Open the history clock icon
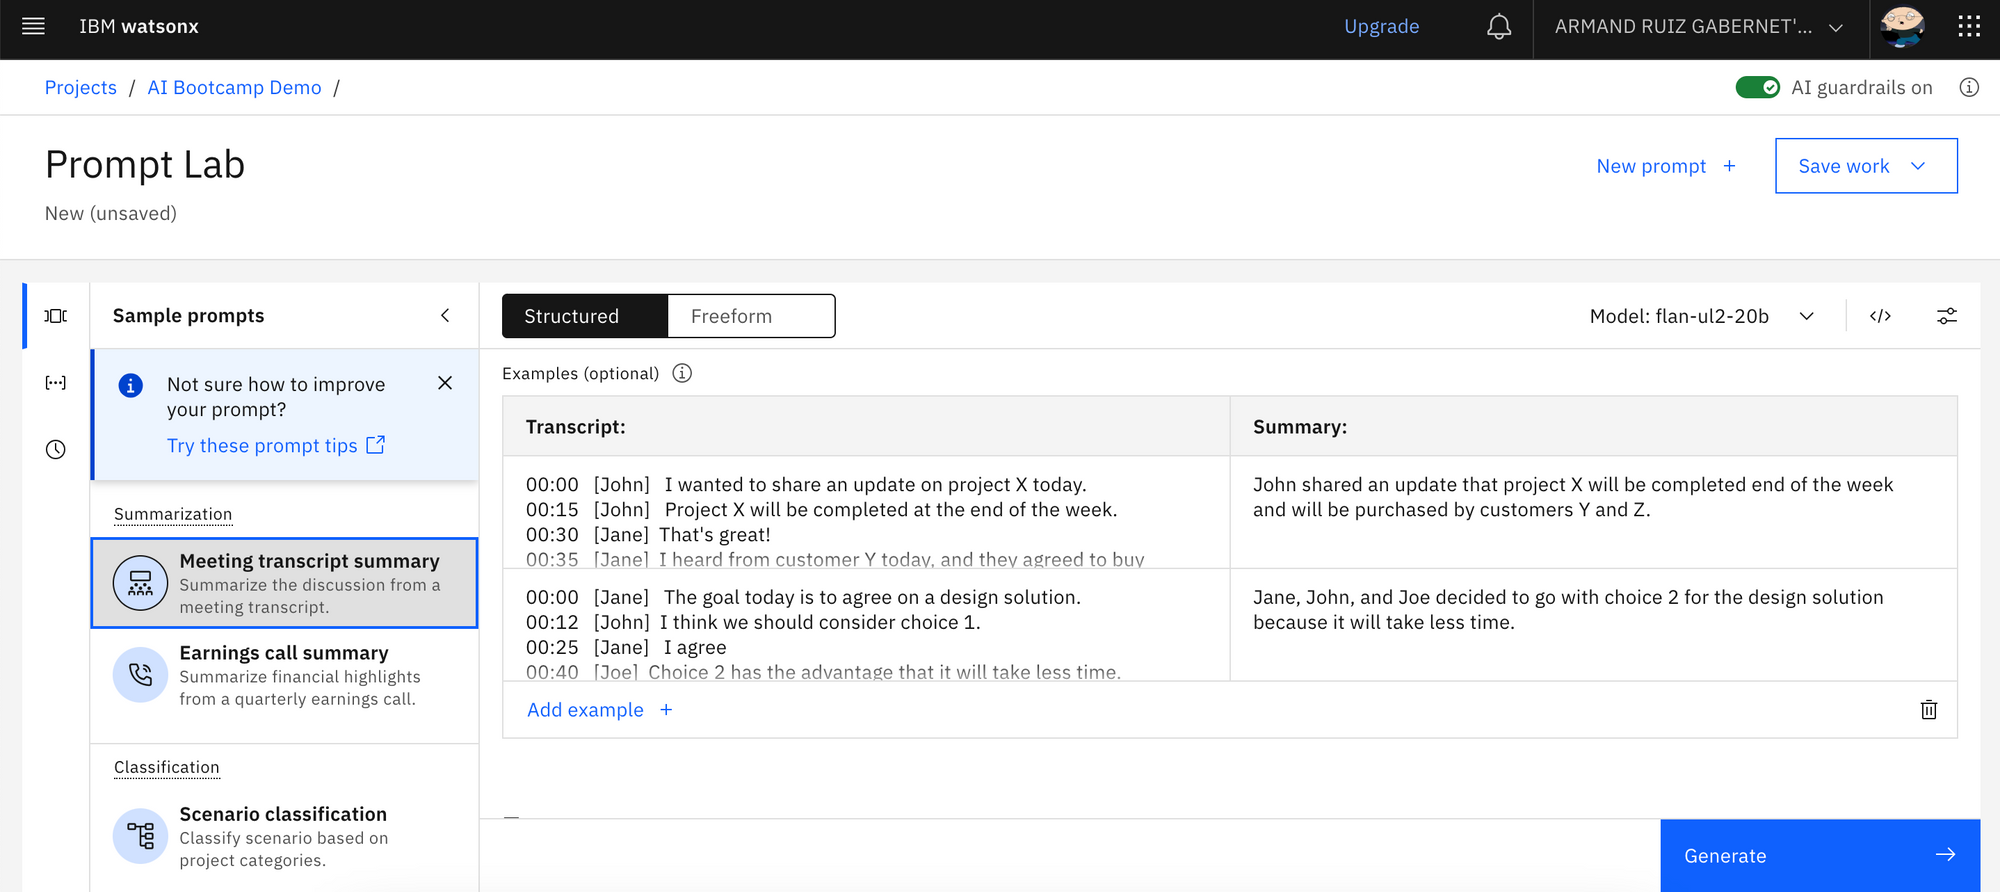The height and width of the screenshot is (892, 2000). coord(56,450)
